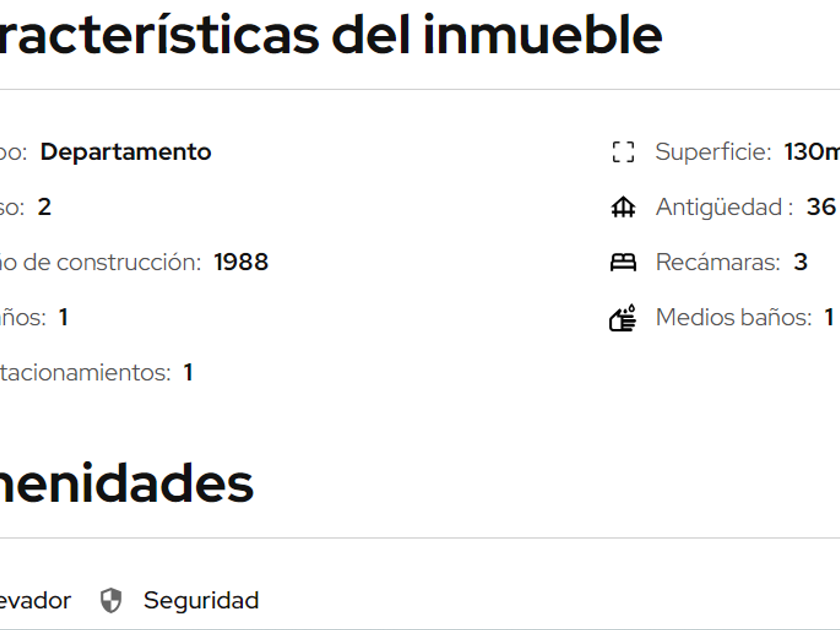Click the Características del inmueble heading
The height and width of the screenshot is (630, 840).
[x=330, y=36]
